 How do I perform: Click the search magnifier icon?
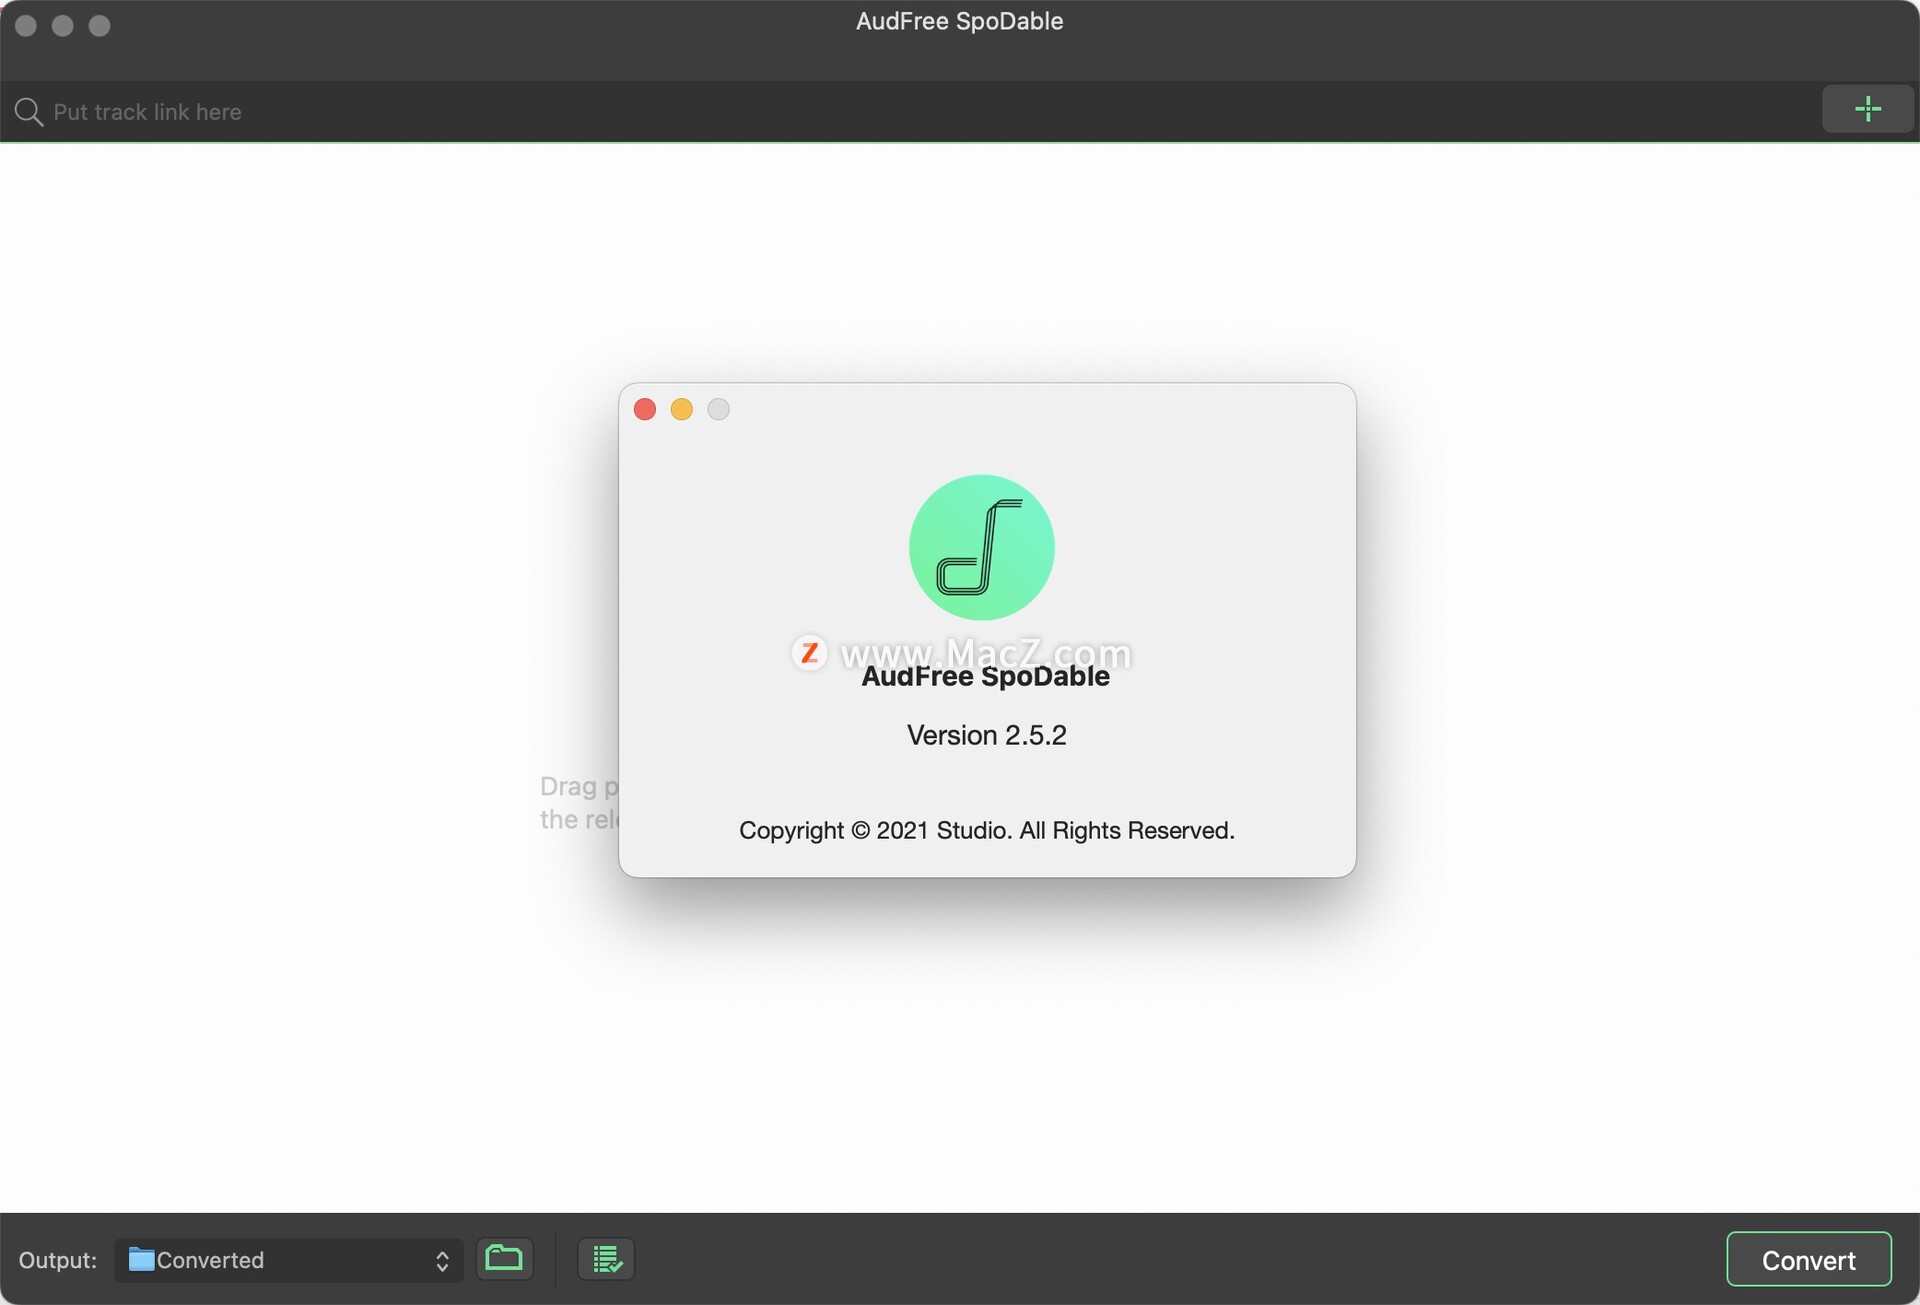coord(30,111)
